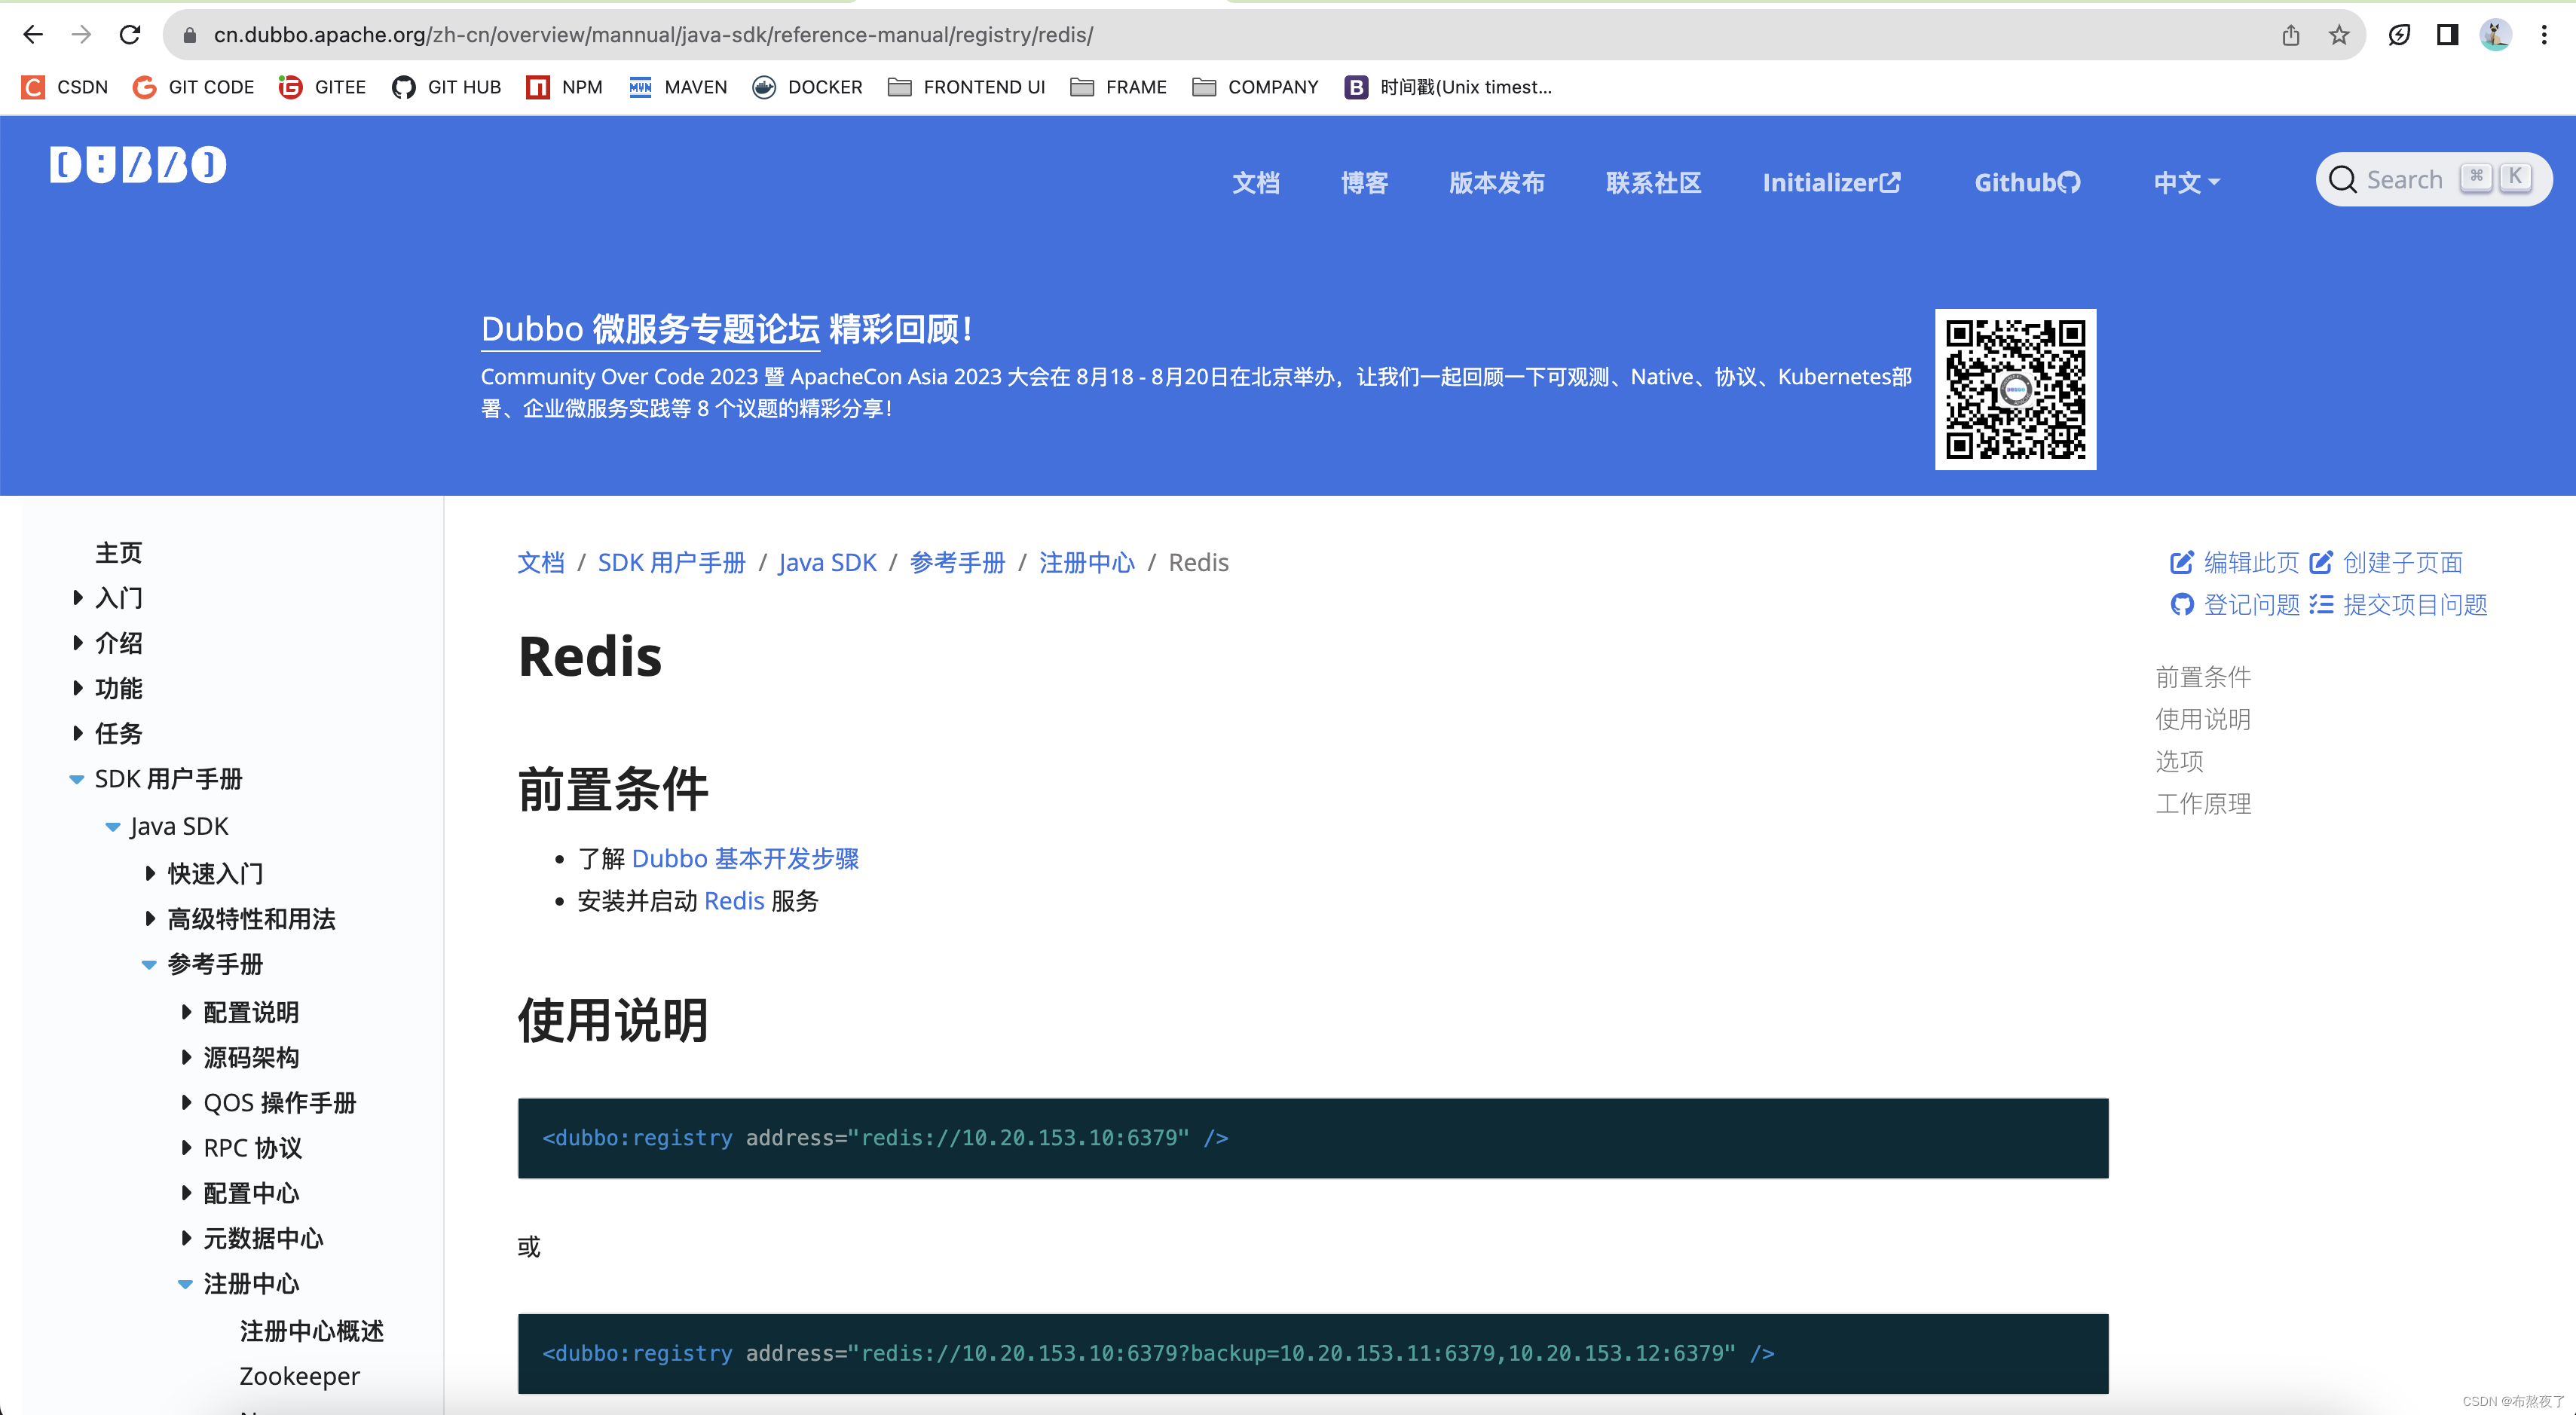This screenshot has width=2576, height=1415.
Task: Click the browser address bar URL
Action: point(653,35)
